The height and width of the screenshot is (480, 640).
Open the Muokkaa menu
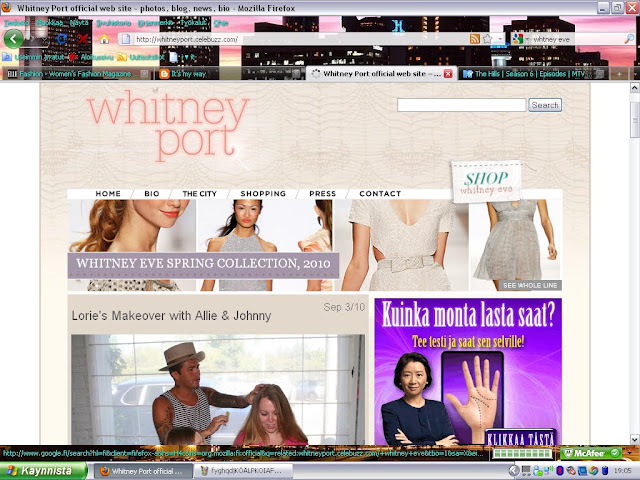coord(49,23)
